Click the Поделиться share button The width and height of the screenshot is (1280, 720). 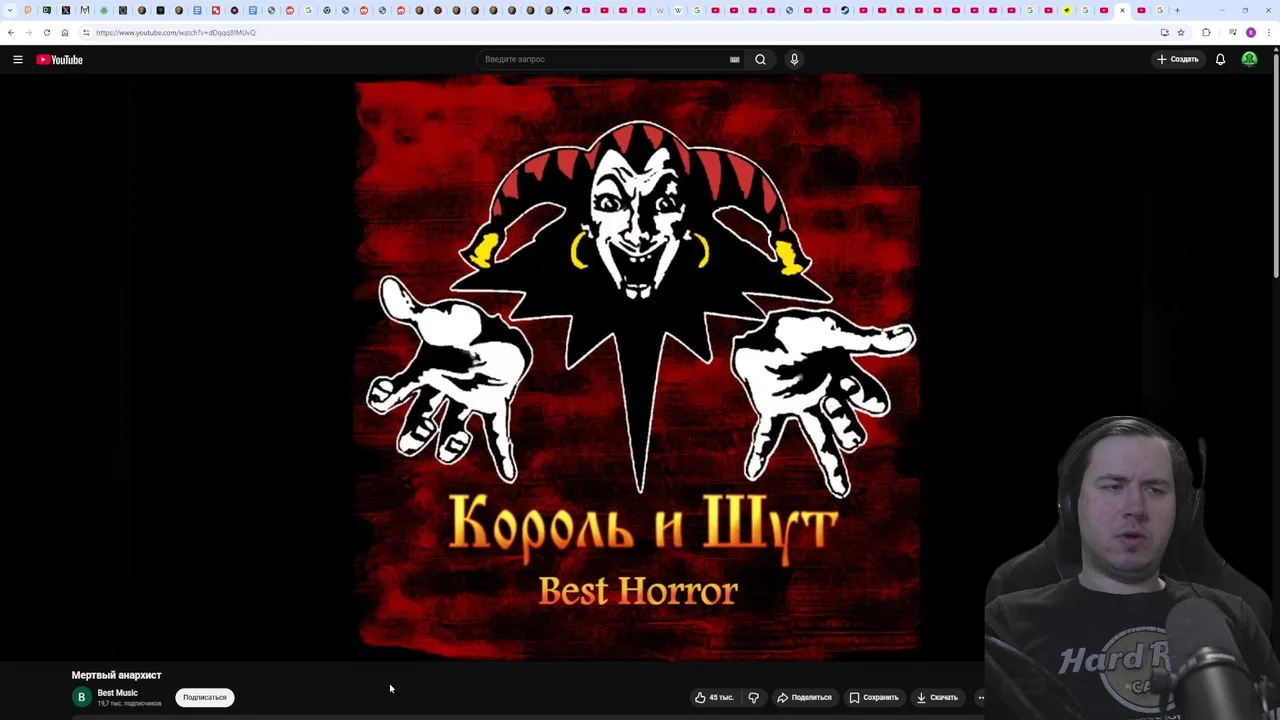click(x=805, y=697)
